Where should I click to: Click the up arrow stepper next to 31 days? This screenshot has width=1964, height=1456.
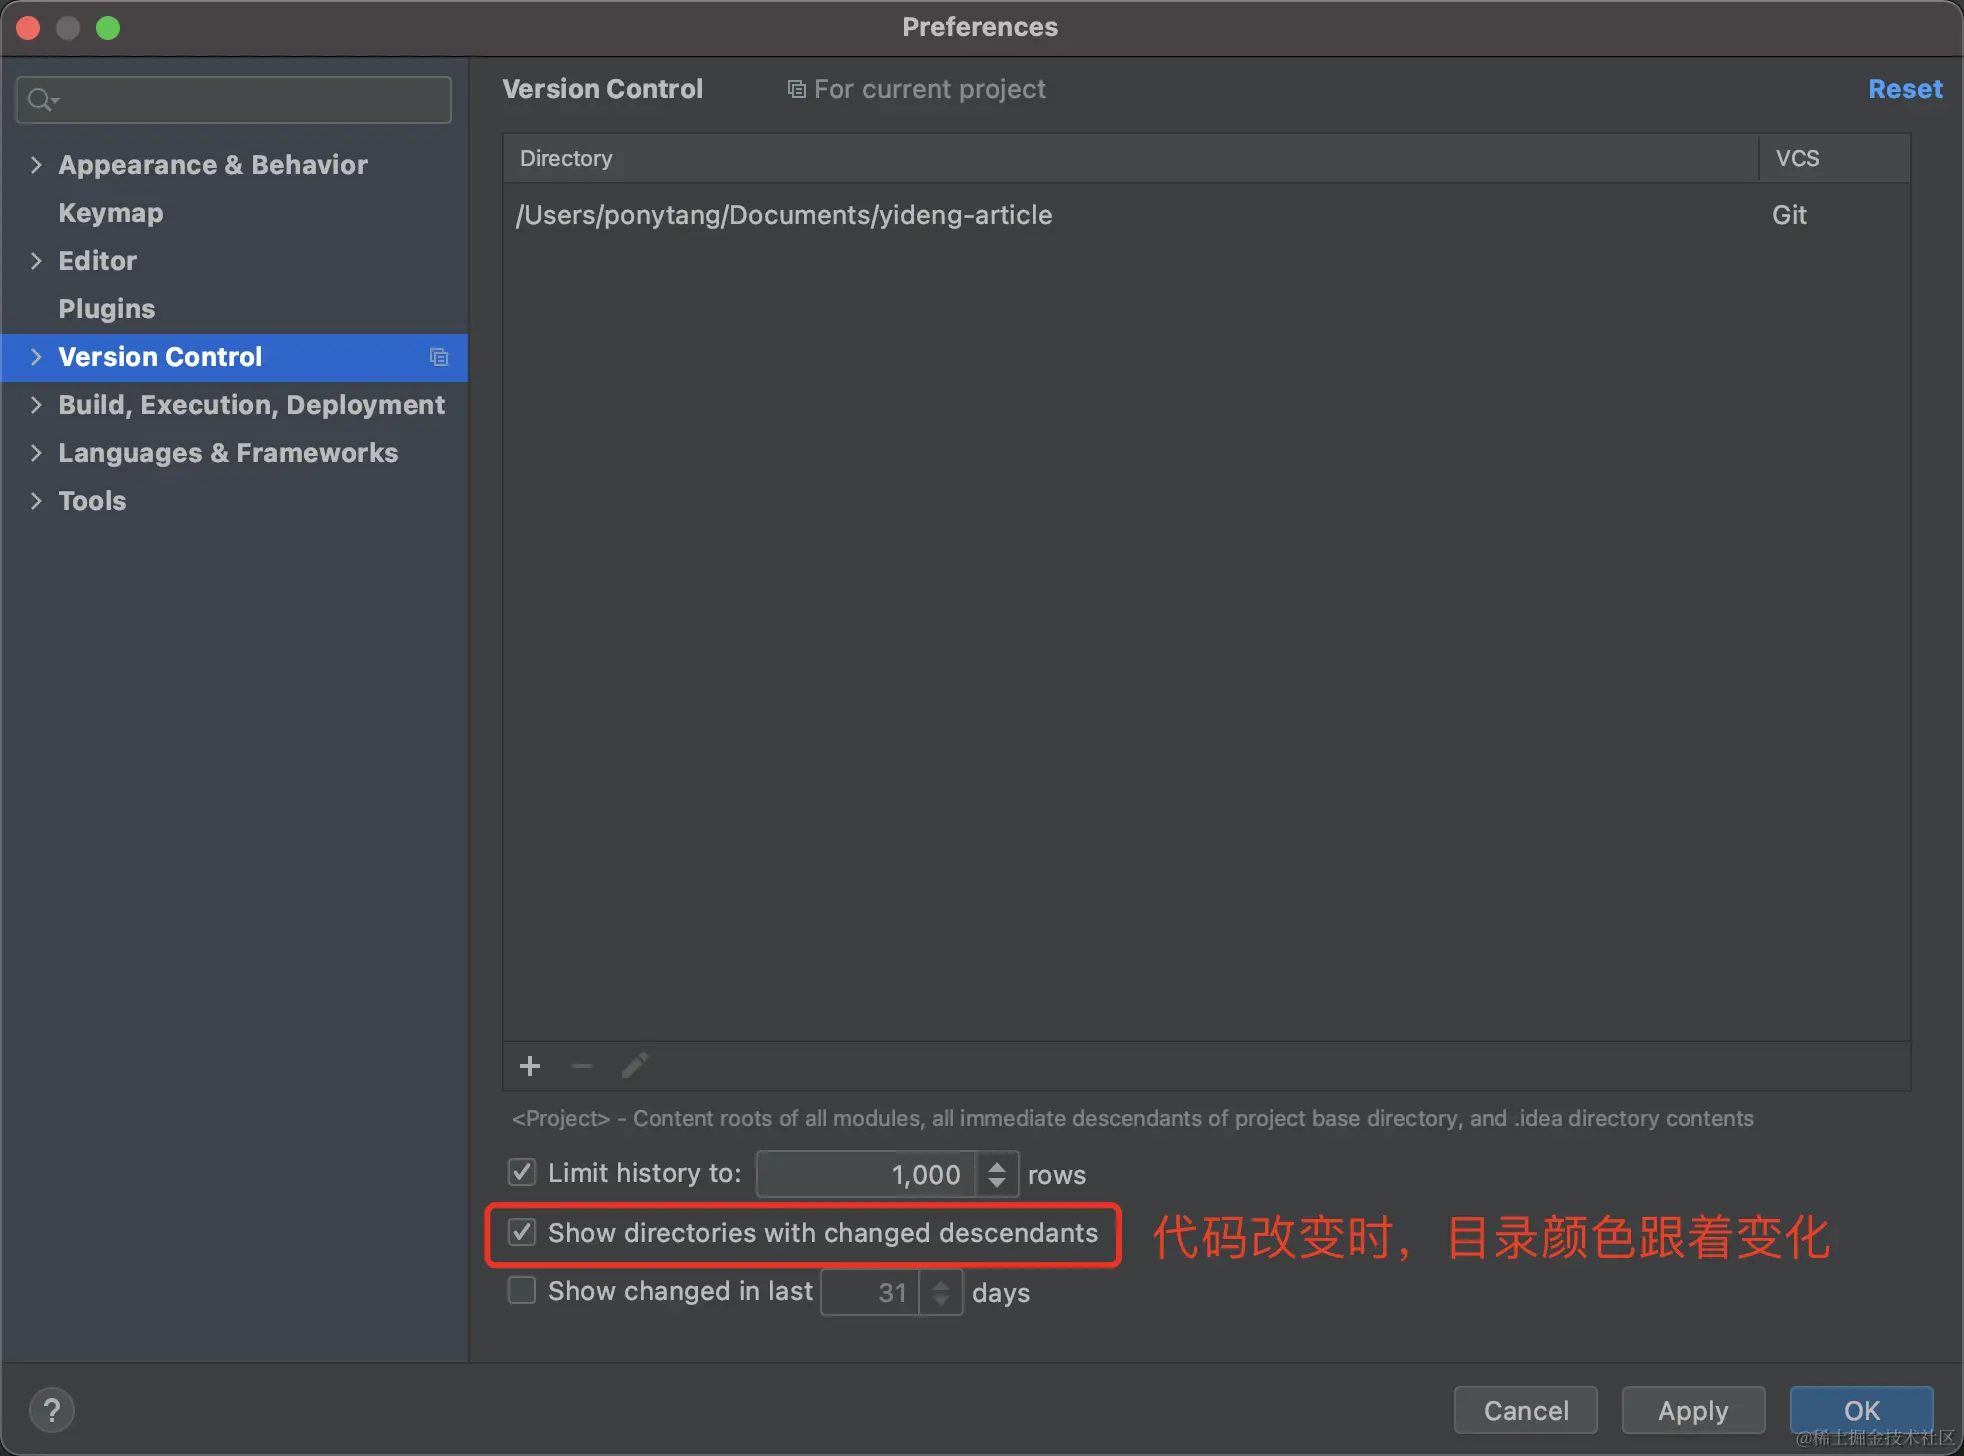point(940,1283)
